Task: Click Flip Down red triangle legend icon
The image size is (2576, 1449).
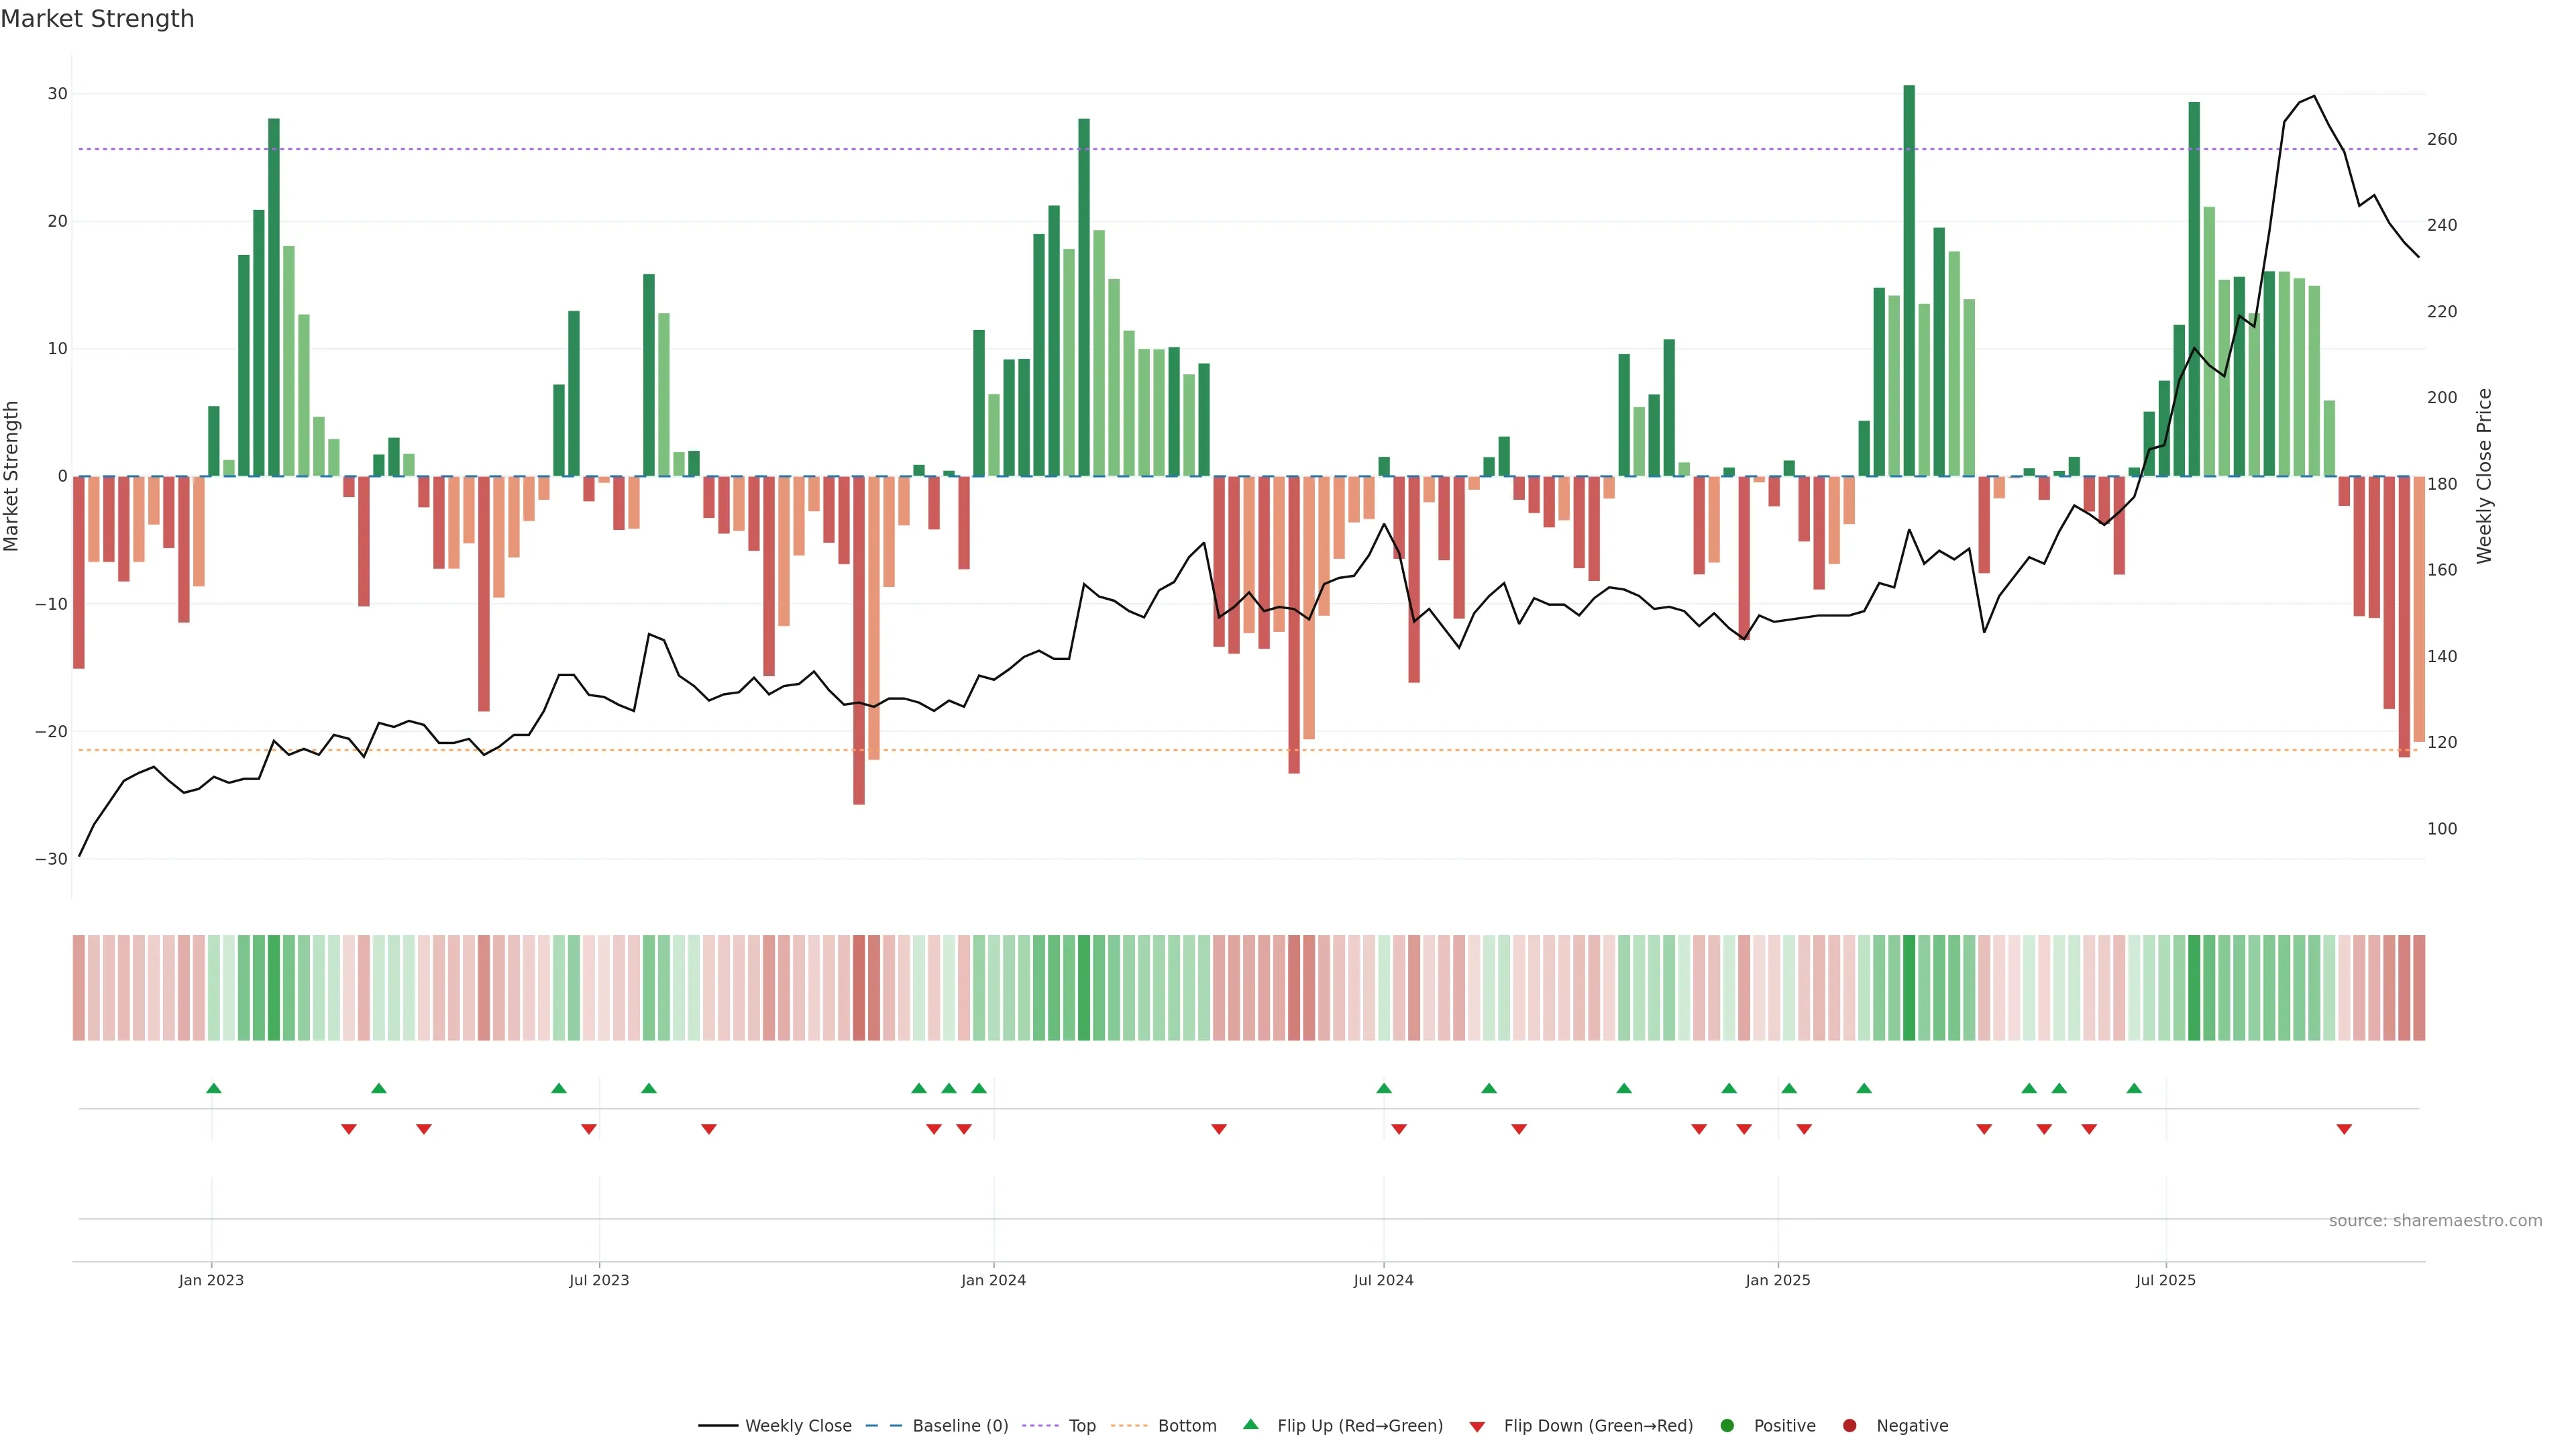Action: click(x=1477, y=1427)
